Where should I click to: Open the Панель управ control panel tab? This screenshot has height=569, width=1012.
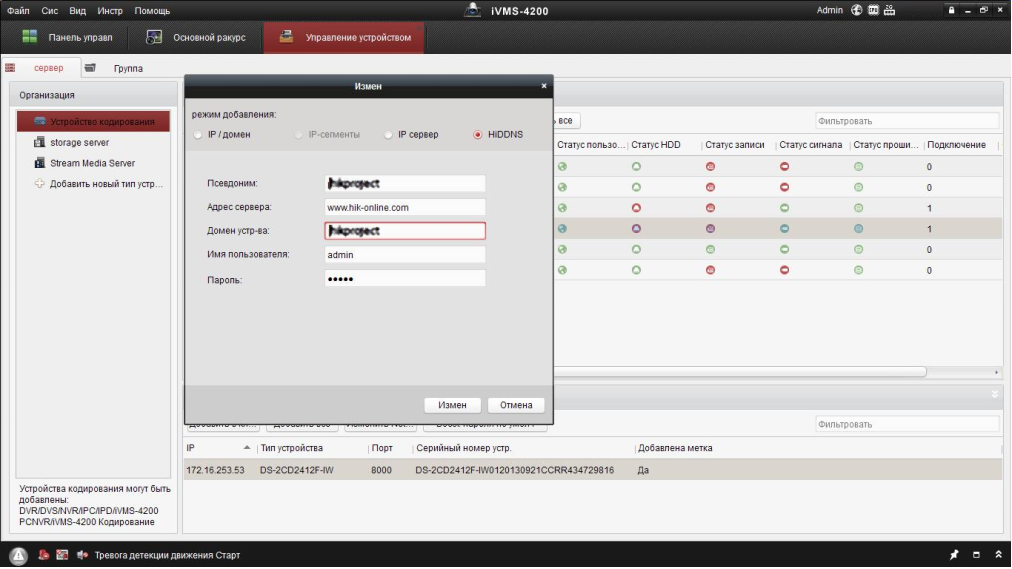(68, 38)
